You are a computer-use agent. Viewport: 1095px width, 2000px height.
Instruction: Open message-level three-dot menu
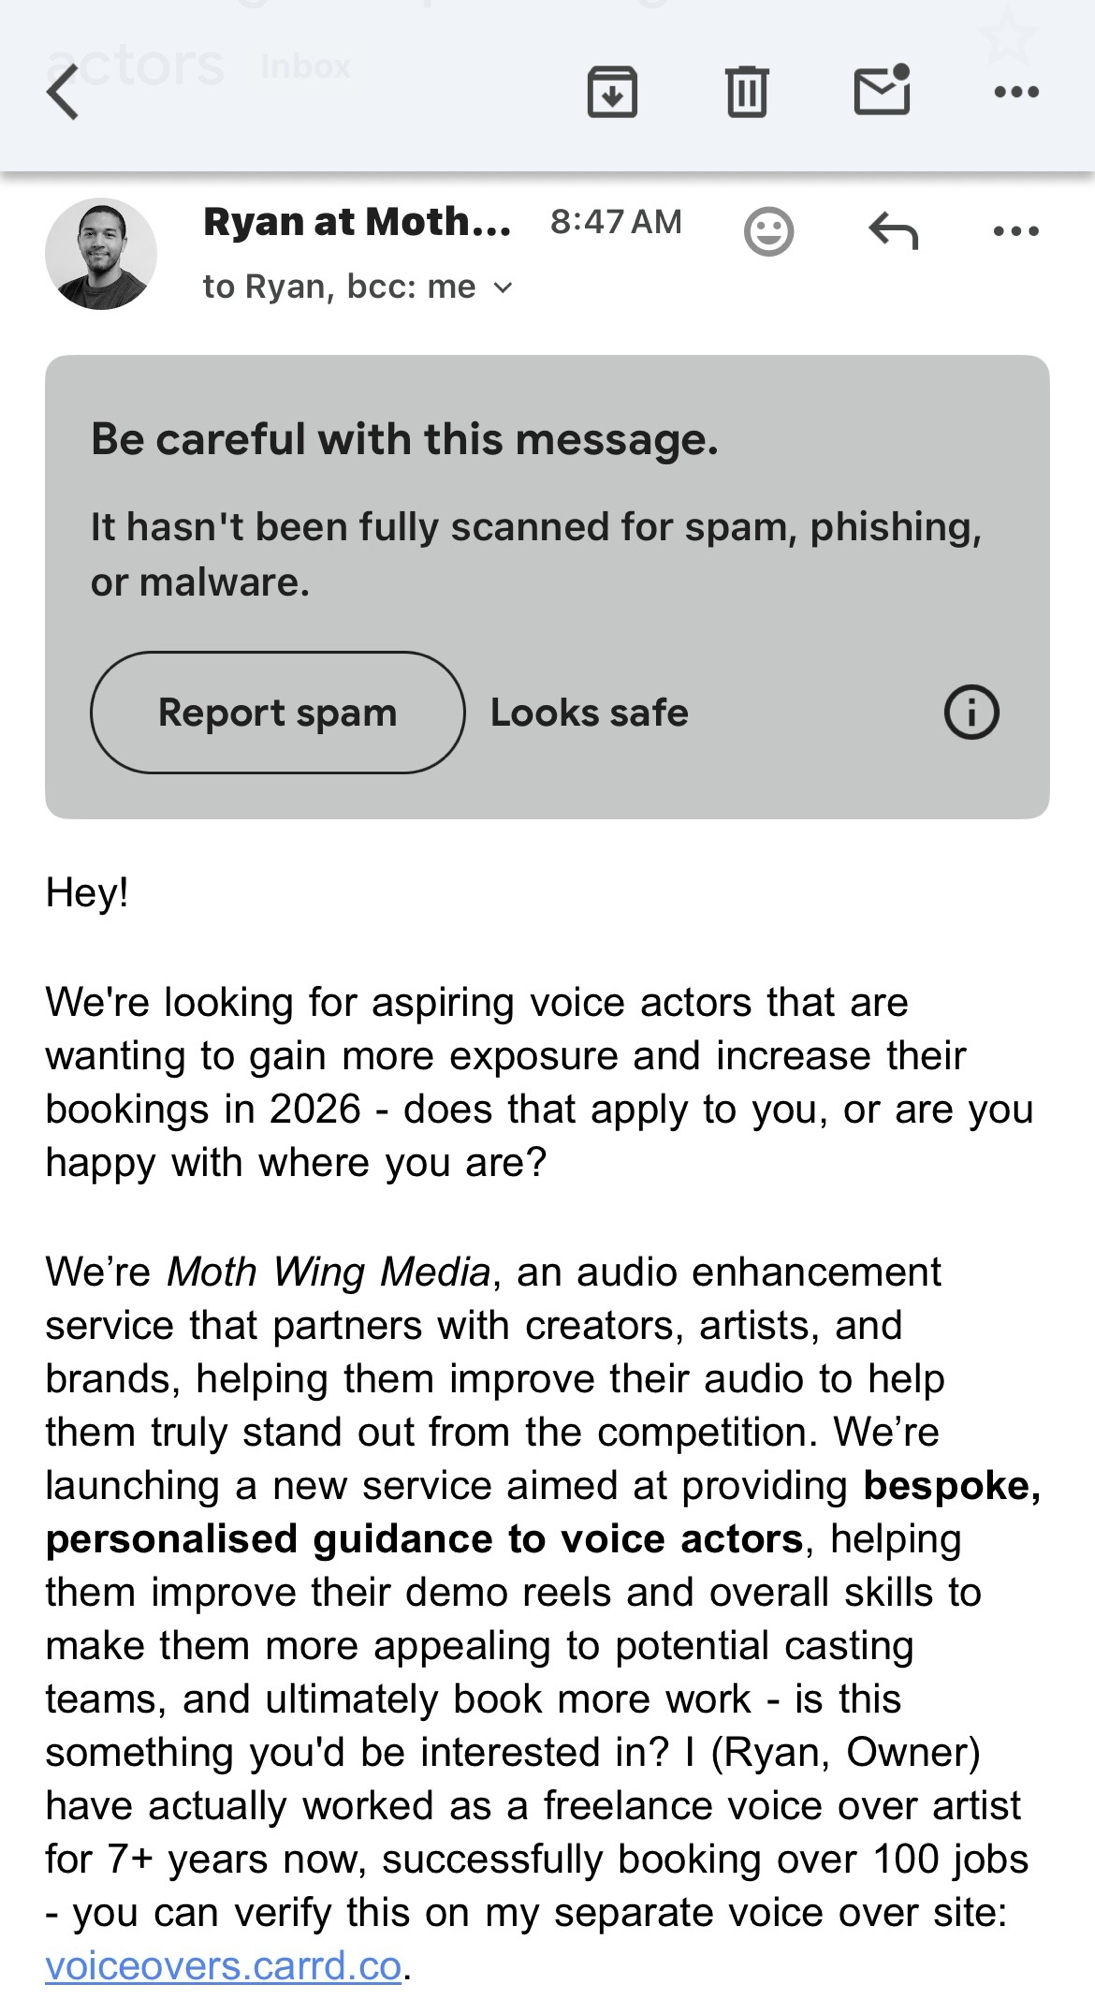tap(1016, 231)
